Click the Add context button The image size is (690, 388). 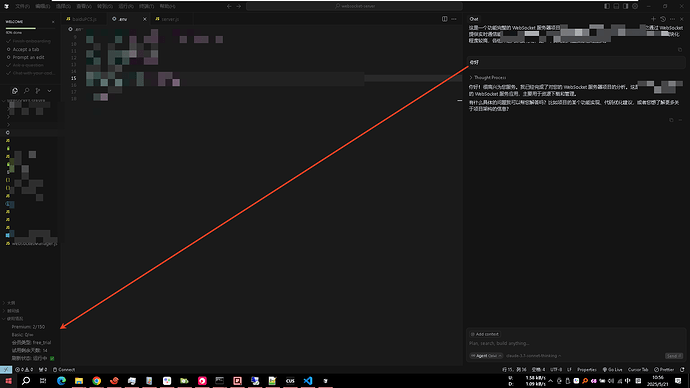click(x=484, y=334)
